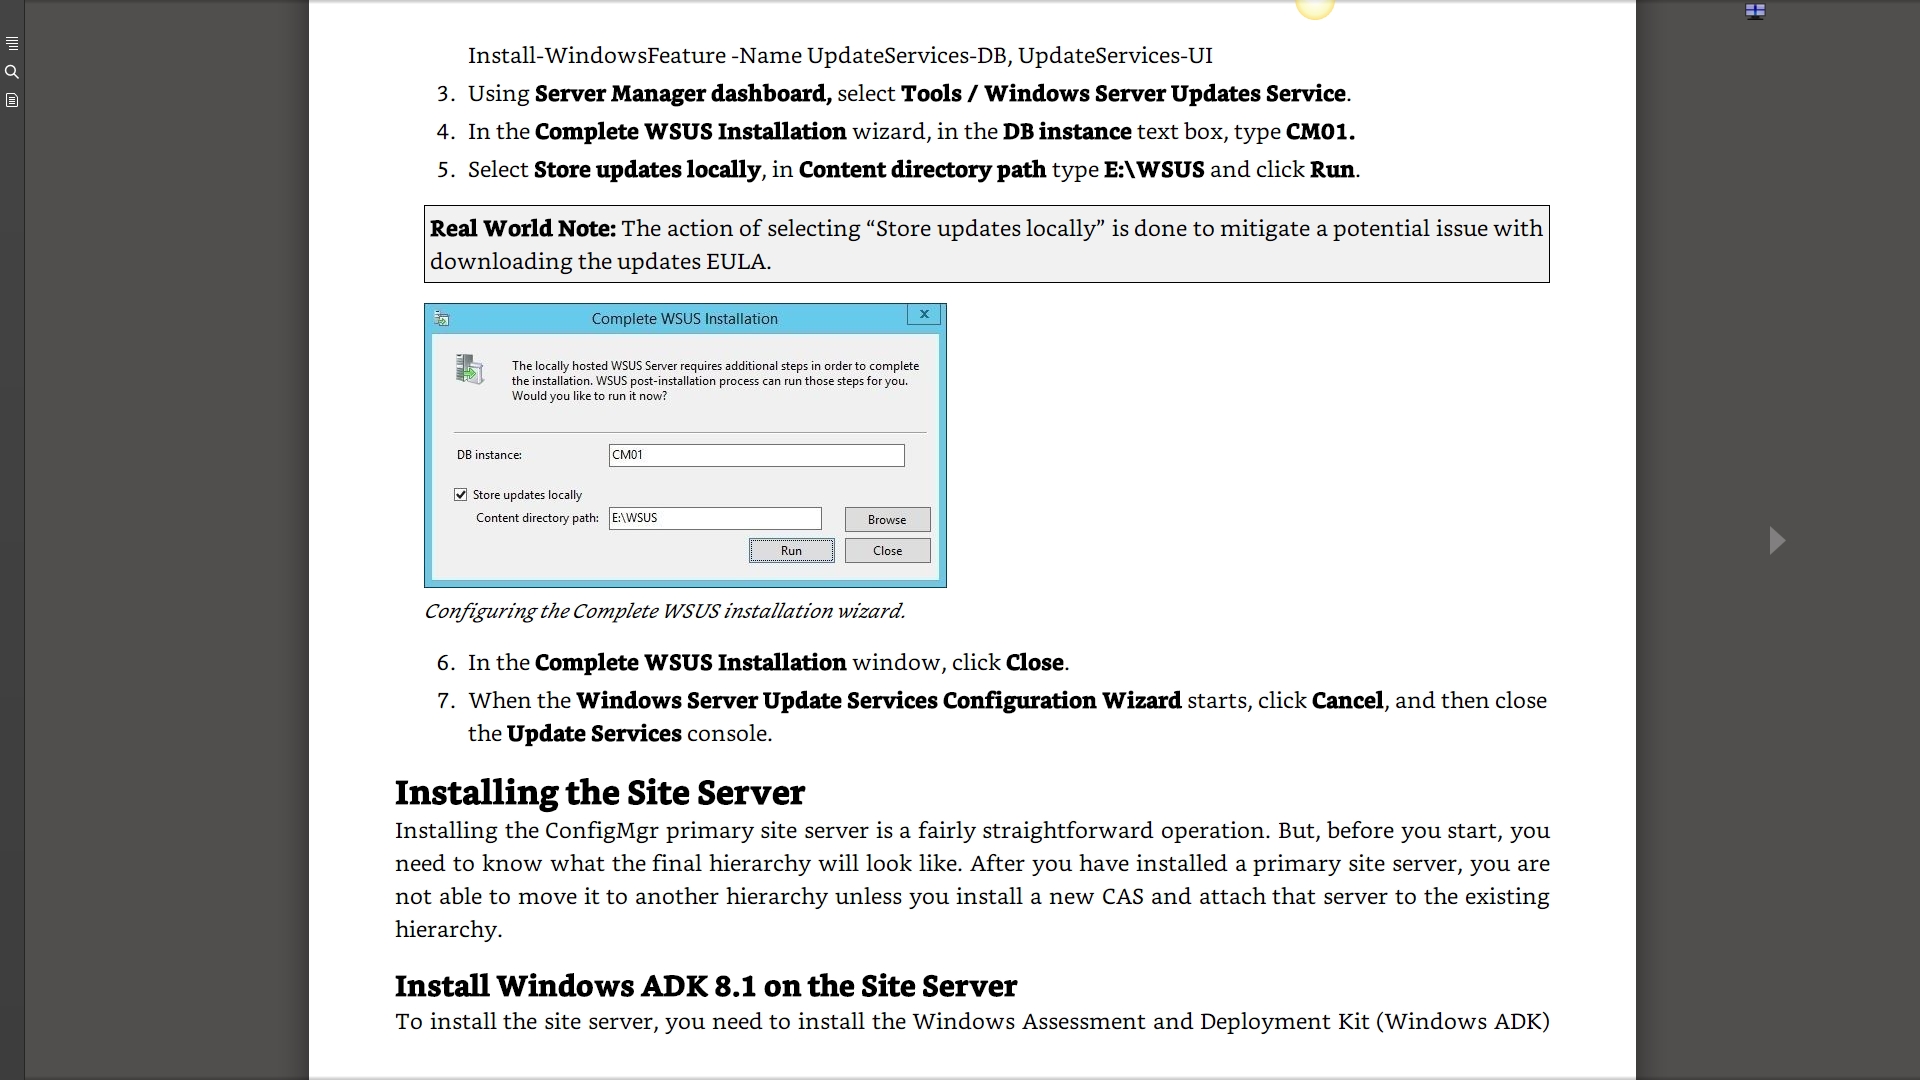Click the Installing the Site Server heading
Viewport: 1920px width, 1080px height.
point(599,793)
